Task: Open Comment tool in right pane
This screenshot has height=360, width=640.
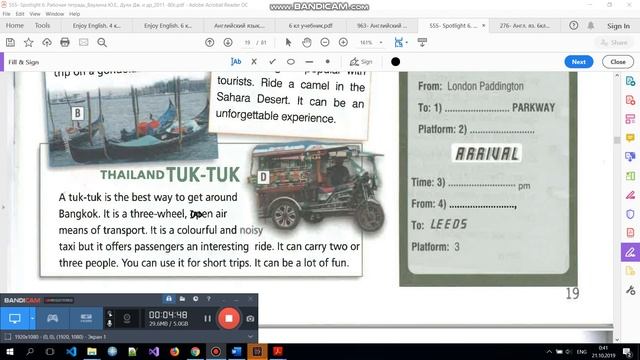Action: pos(630,138)
